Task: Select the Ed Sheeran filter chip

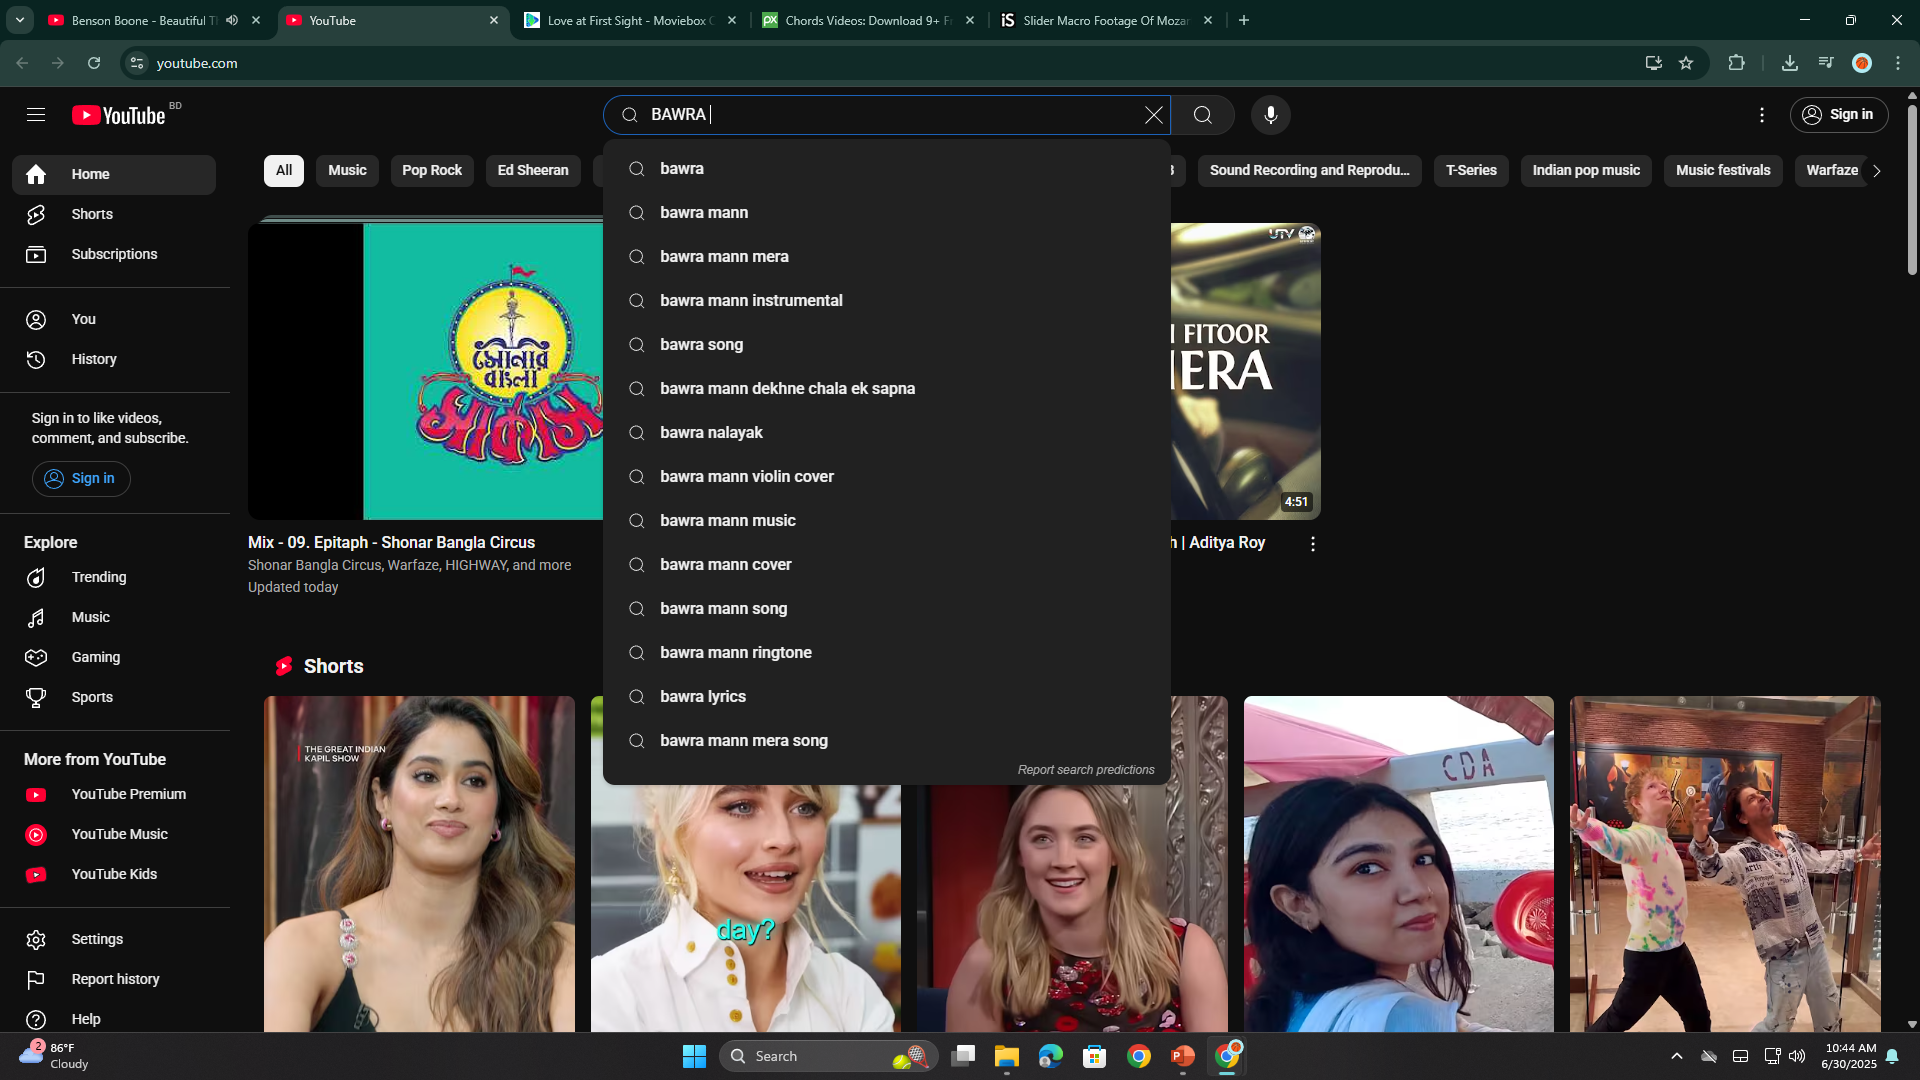Action: [x=533, y=171]
